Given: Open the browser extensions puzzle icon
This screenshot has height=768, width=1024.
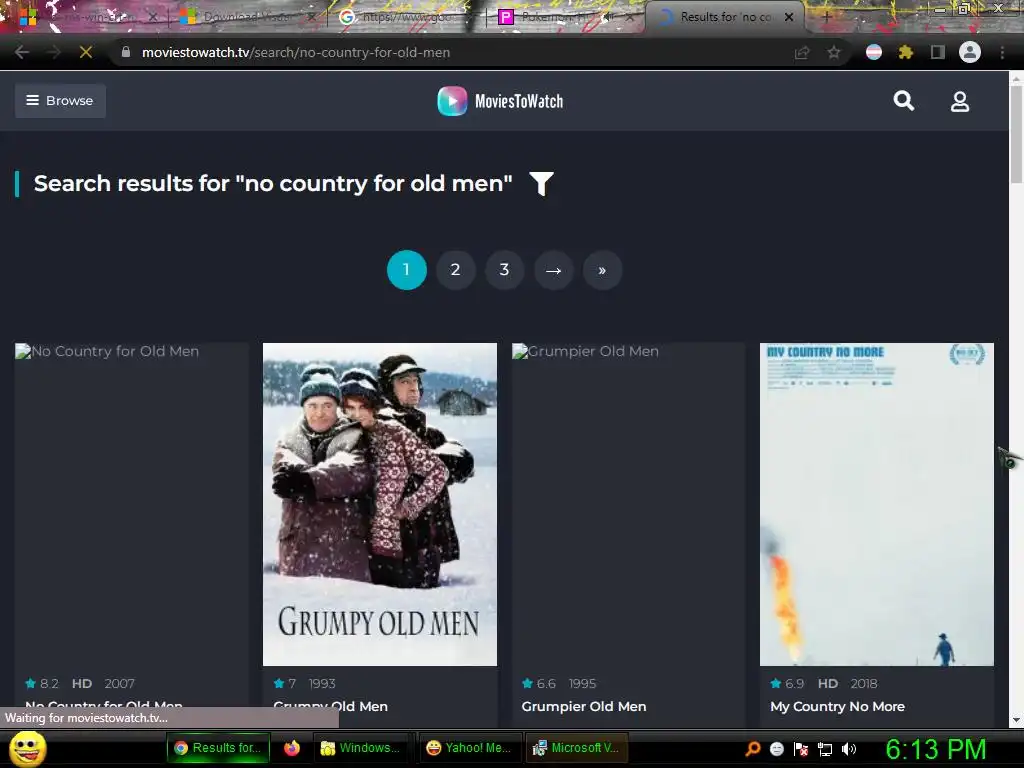Looking at the screenshot, I should click(x=905, y=52).
